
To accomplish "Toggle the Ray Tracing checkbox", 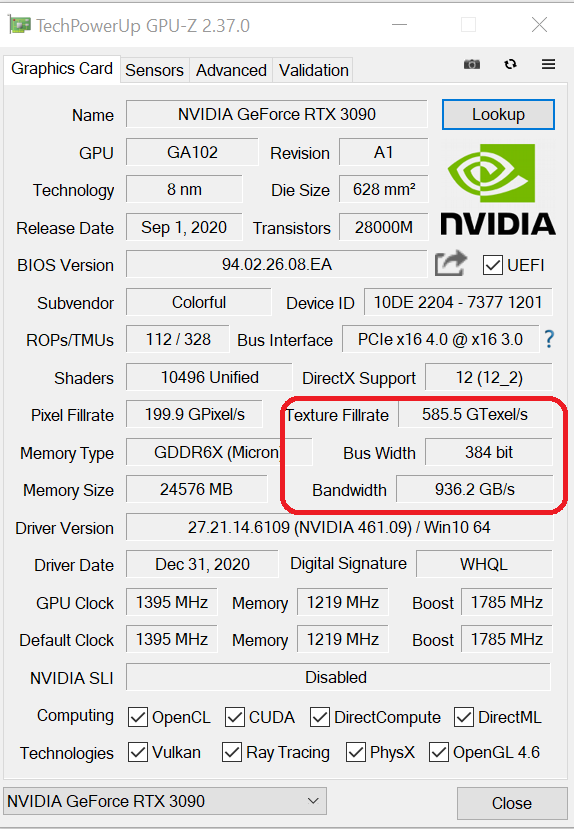I will coord(232,752).
